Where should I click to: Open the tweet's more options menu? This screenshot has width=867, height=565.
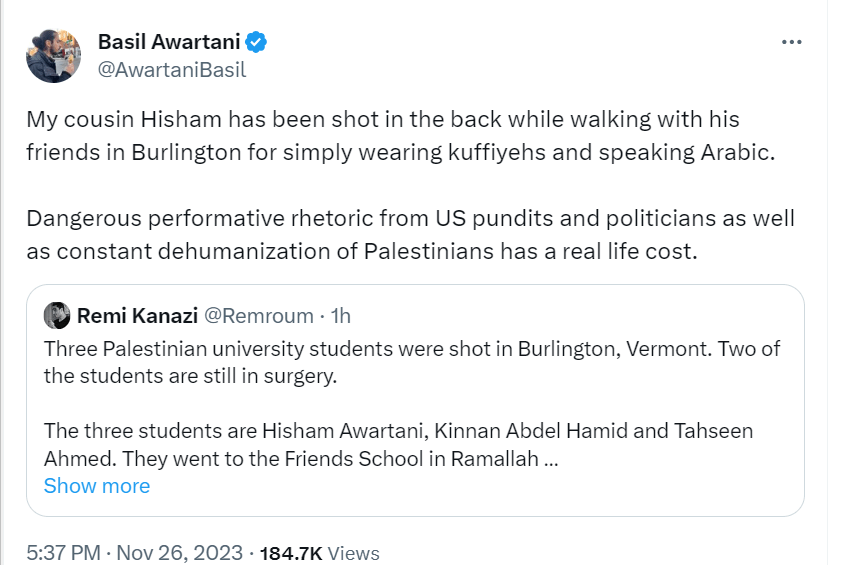(791, 42)
